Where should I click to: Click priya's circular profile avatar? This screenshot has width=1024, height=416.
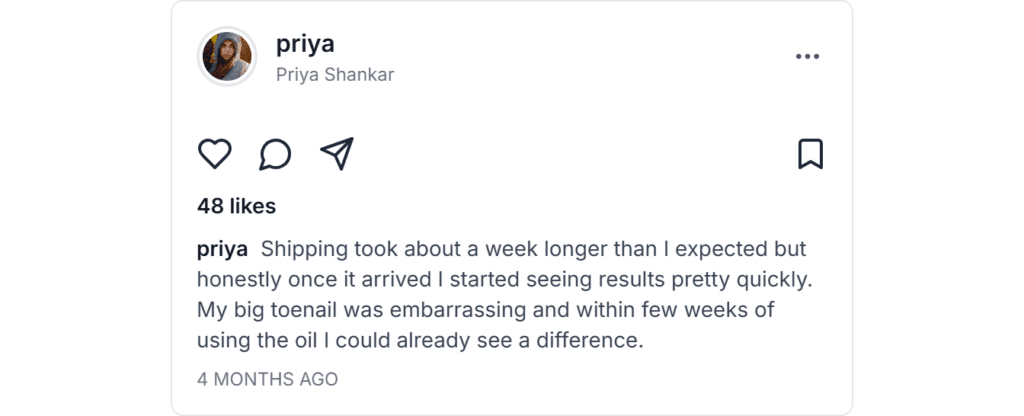click(228, 56)
